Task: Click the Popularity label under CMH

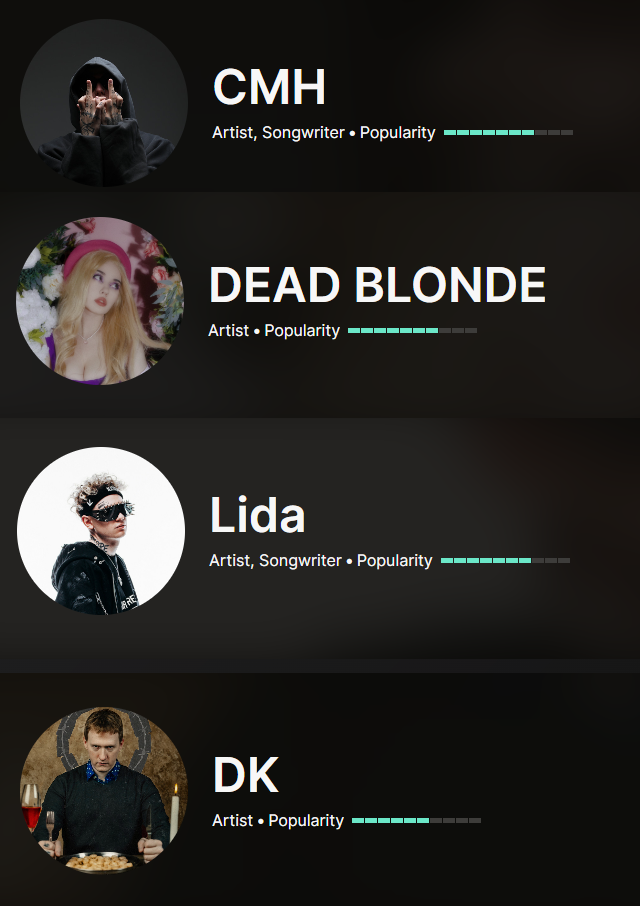Action: click(x=397, y=133)
